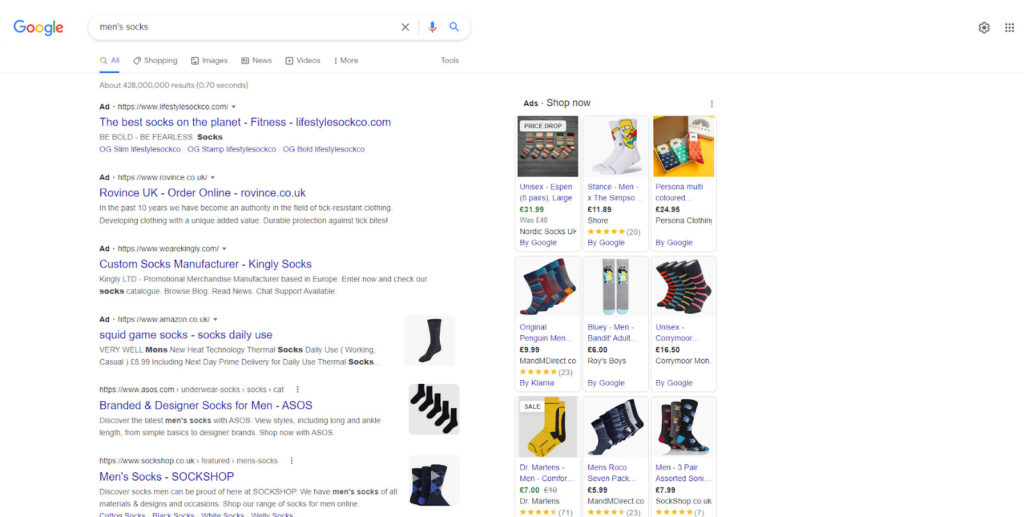Open Persona multi coloured product title
Image resolution: width=1024 pixels, height=517 pixels.
[x=679, y=193]
